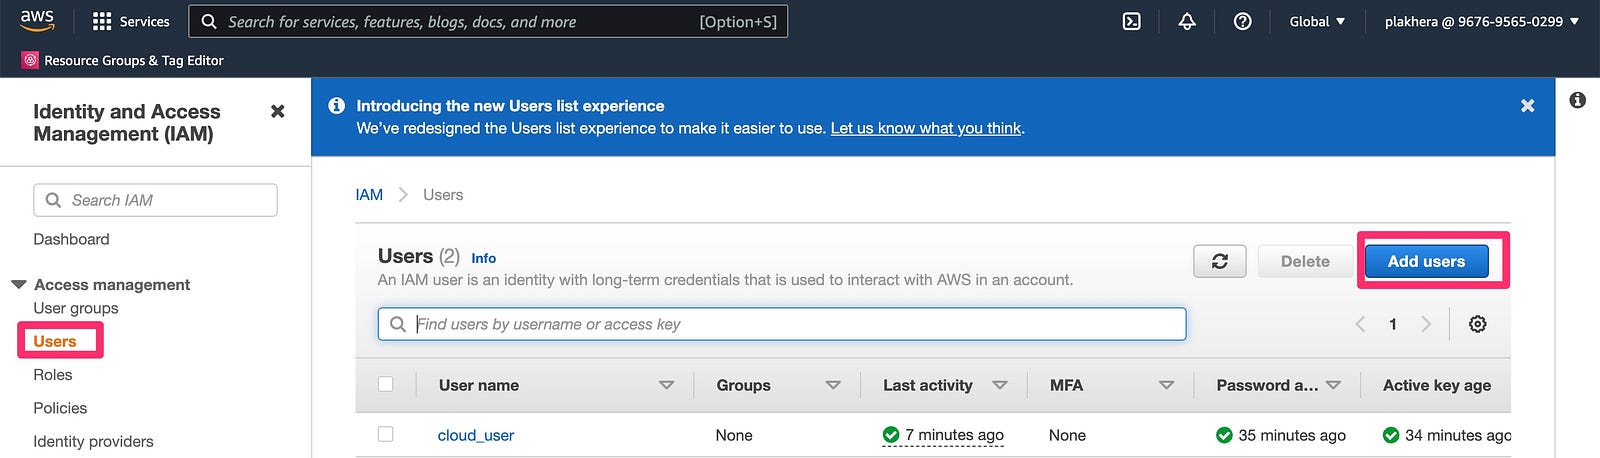Screen dimensions: 1600x458
Task: Check the cloud_user row checkbox
Action: click(x=386, y=434)
